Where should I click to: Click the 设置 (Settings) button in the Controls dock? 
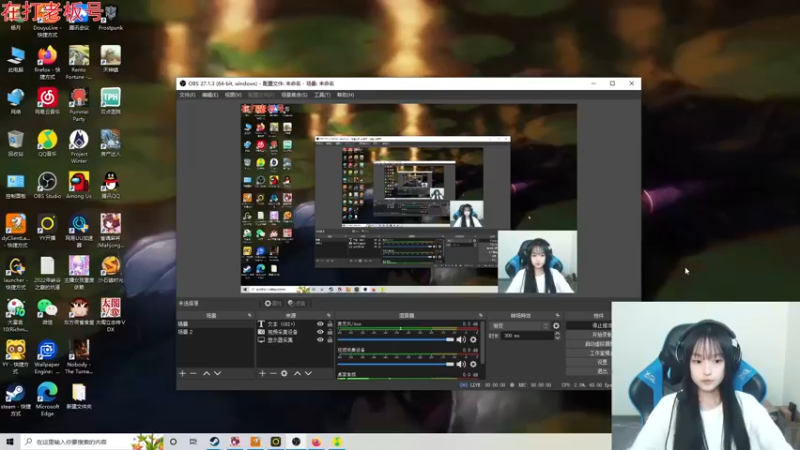[589, 362]
